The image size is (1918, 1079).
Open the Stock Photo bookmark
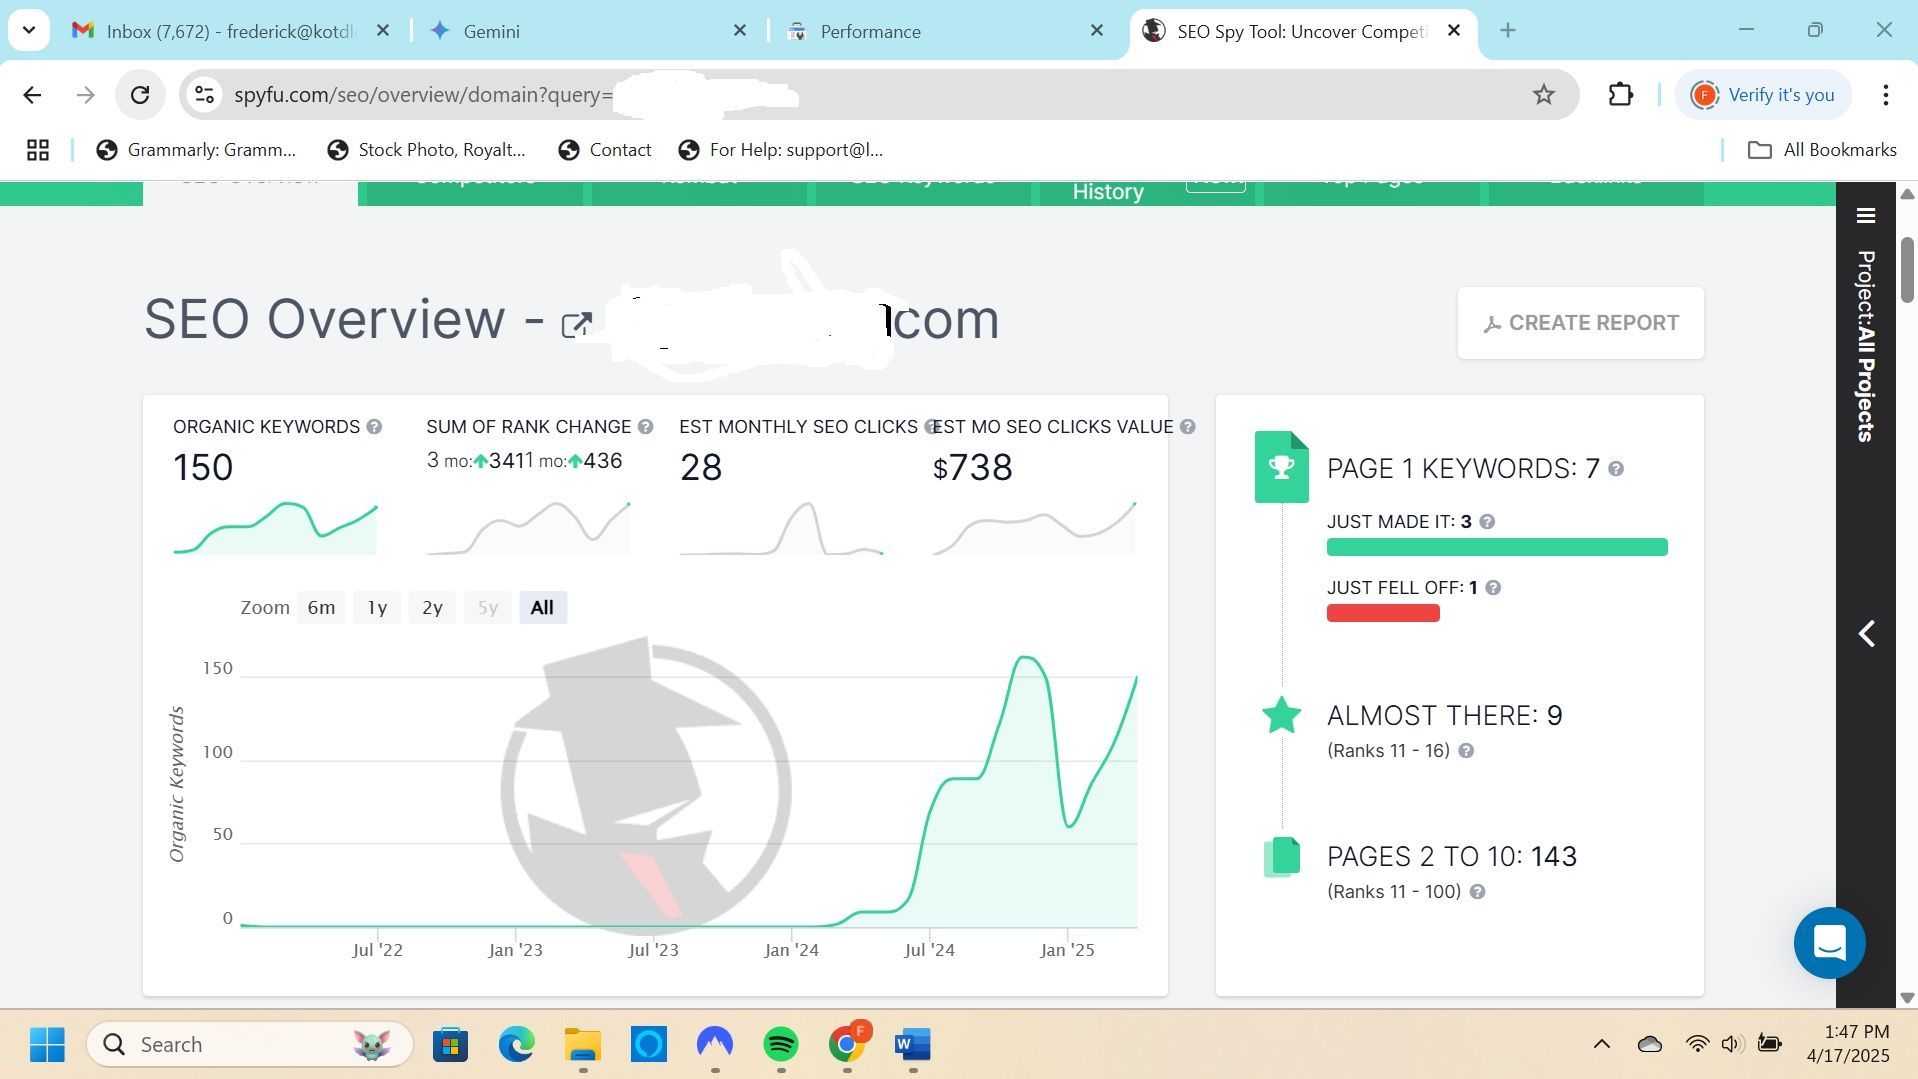click(x=427, y=150)
